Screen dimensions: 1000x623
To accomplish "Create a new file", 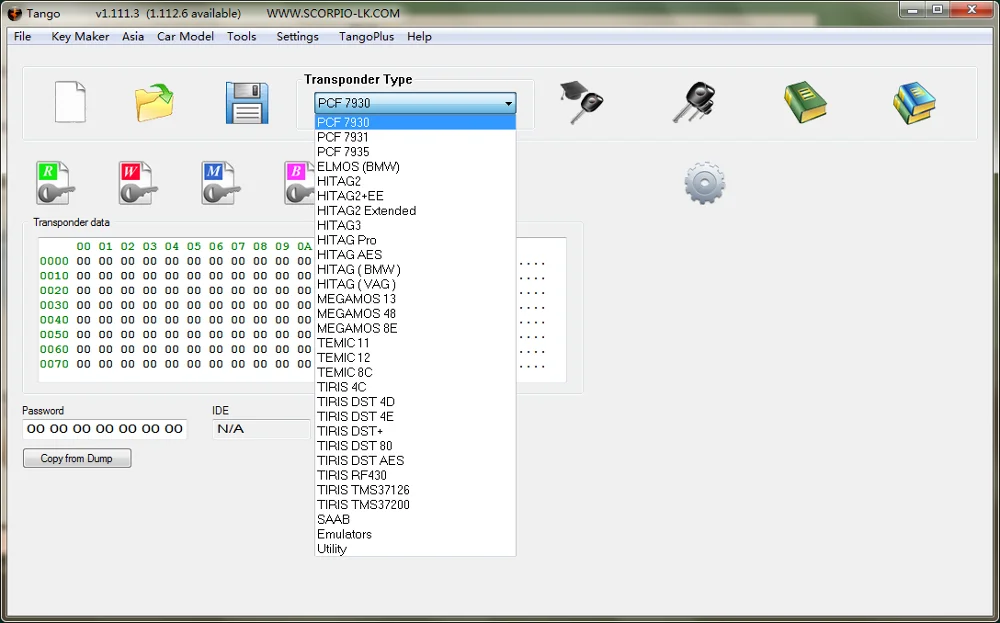I will pos(70,101).
